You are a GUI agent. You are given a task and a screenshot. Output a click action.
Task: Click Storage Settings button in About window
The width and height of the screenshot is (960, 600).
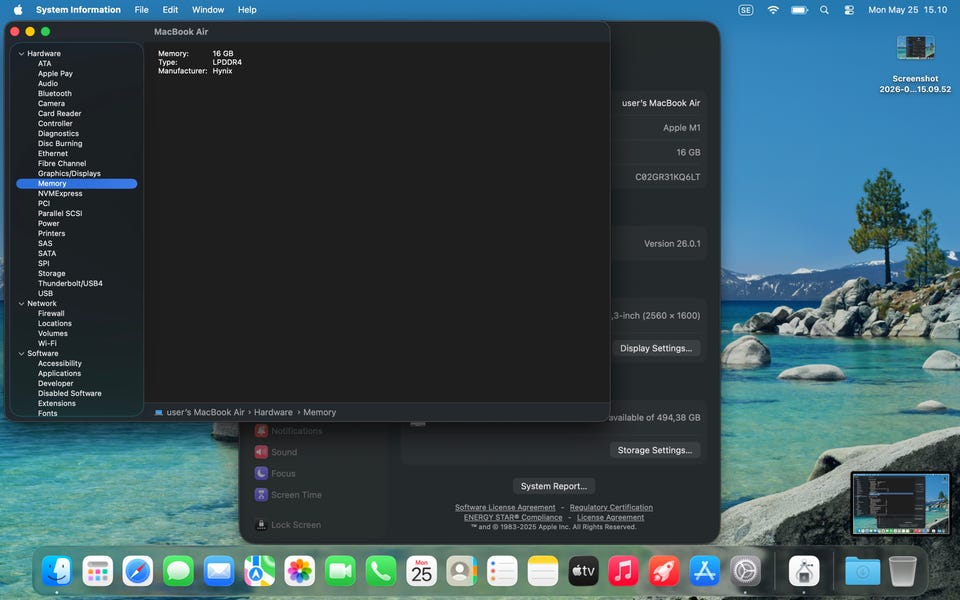[654, 450]
